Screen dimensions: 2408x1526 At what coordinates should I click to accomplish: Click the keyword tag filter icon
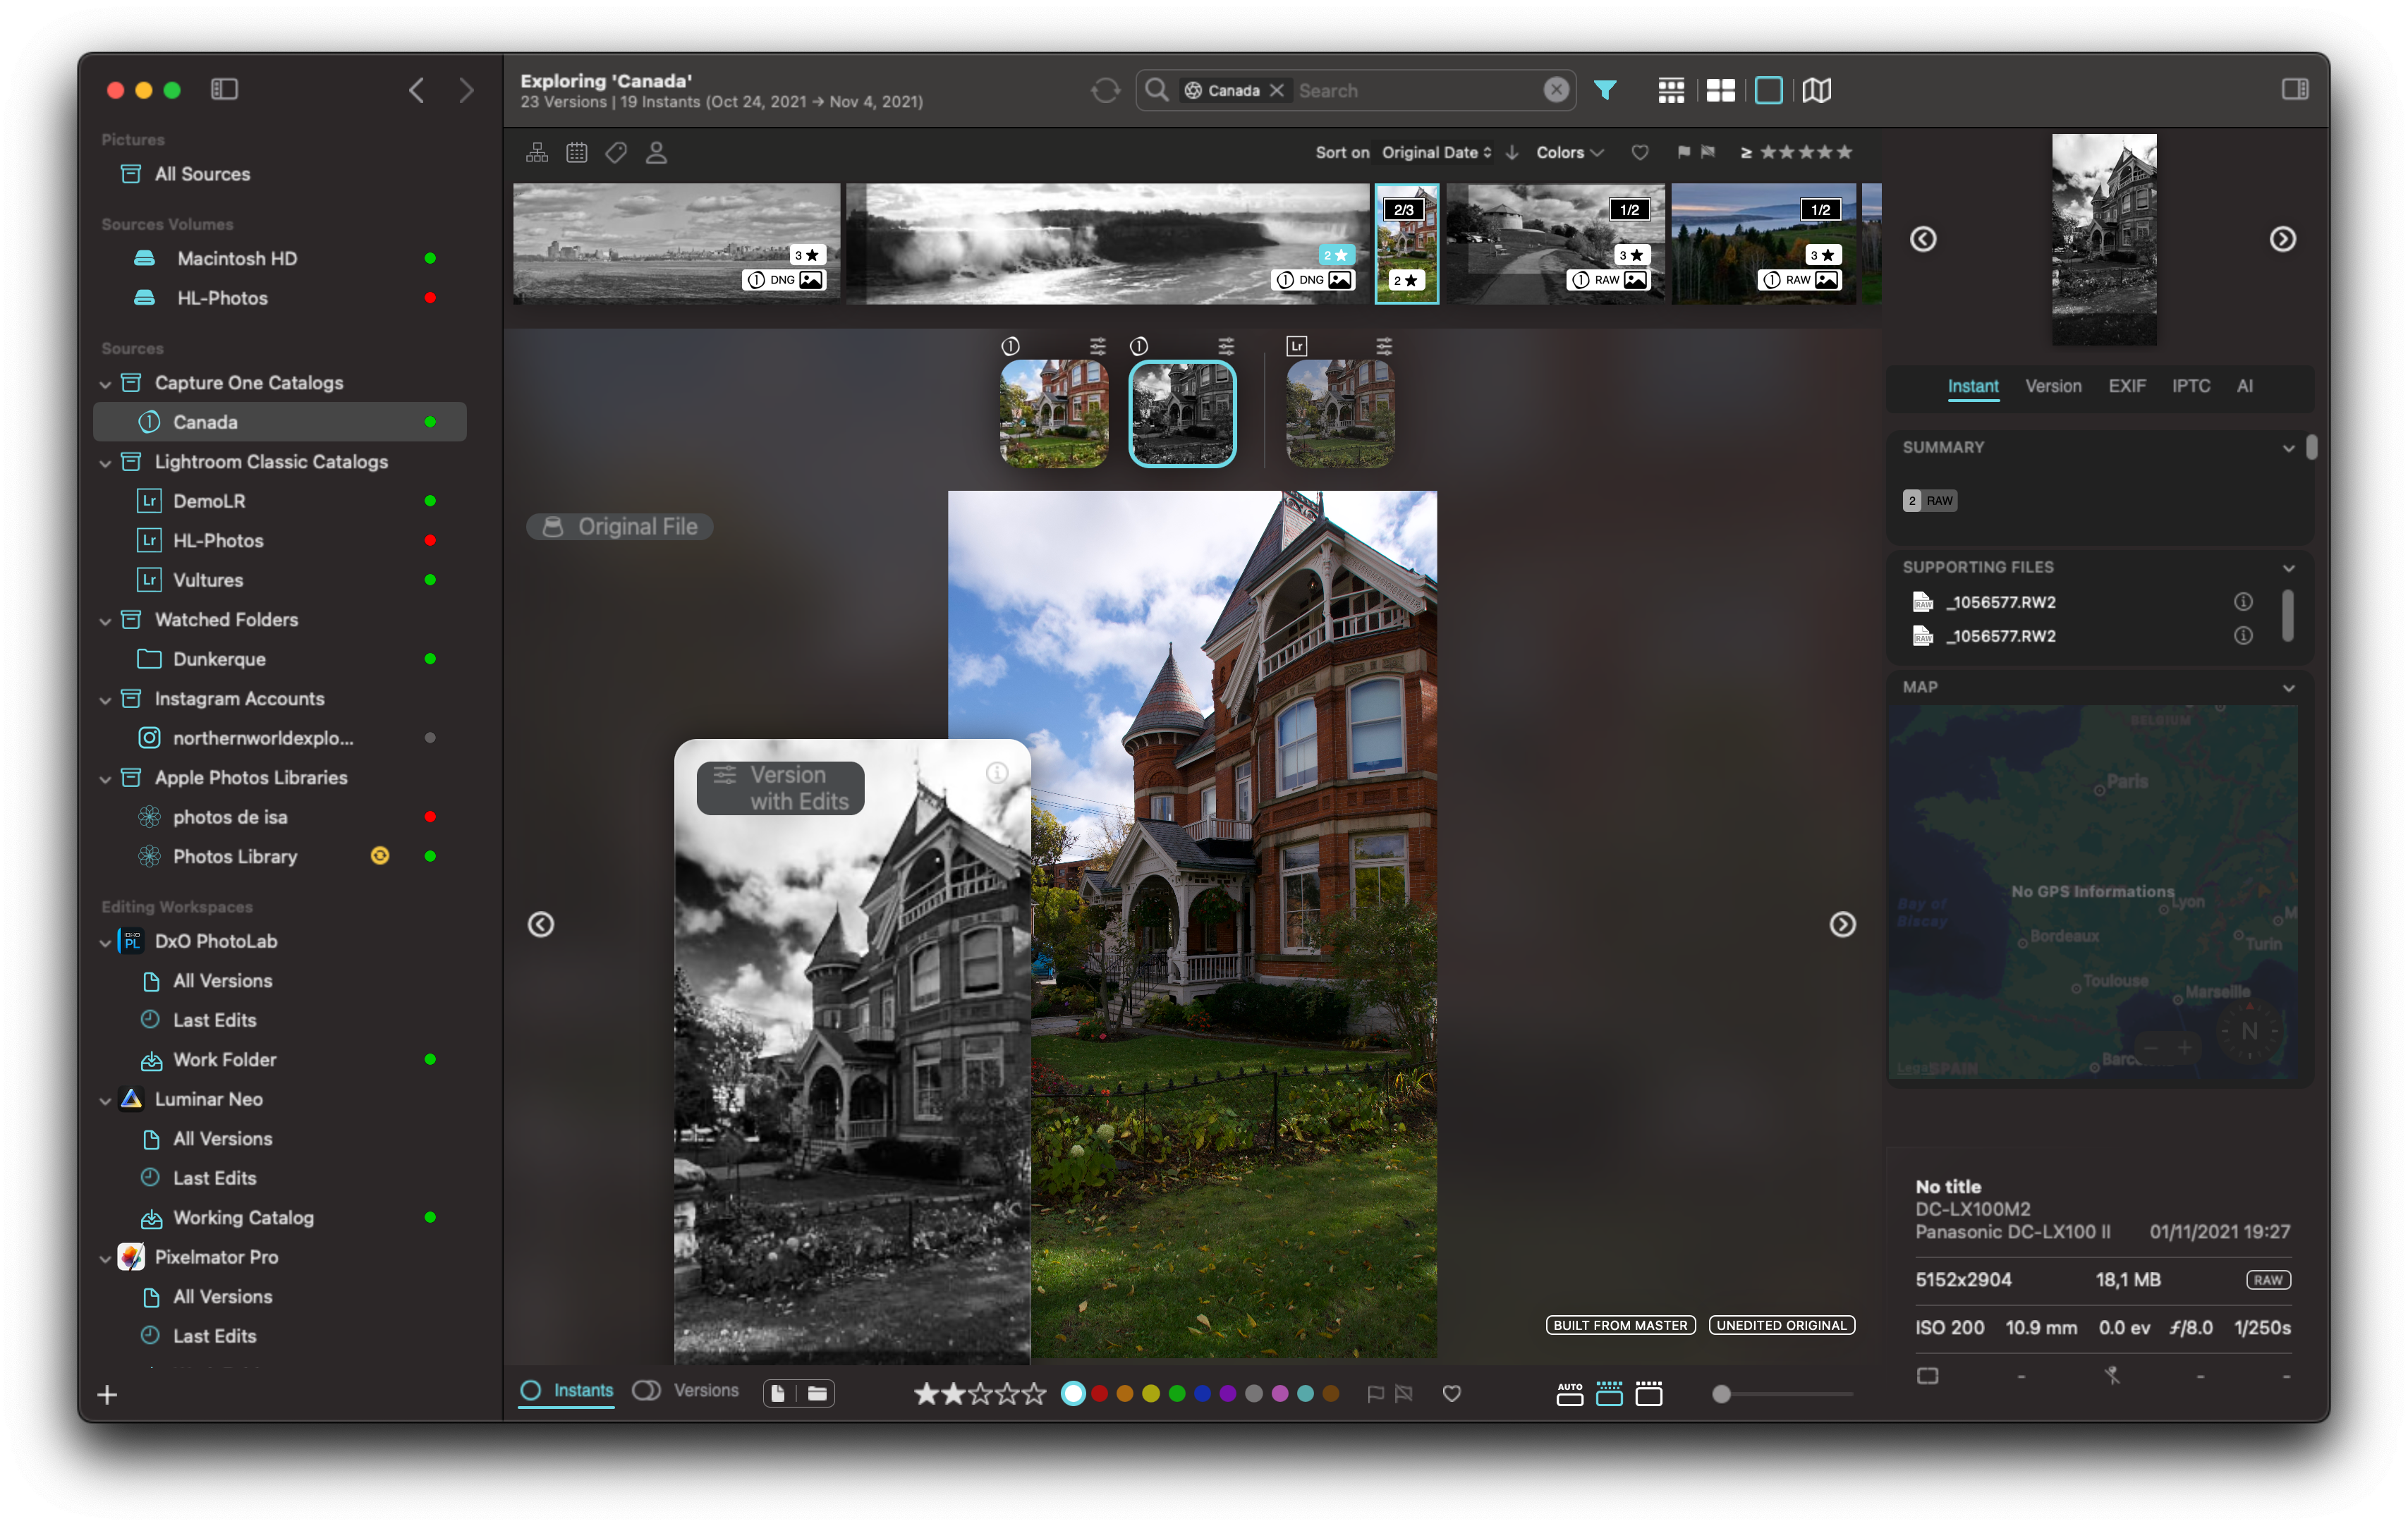(616, 153)
